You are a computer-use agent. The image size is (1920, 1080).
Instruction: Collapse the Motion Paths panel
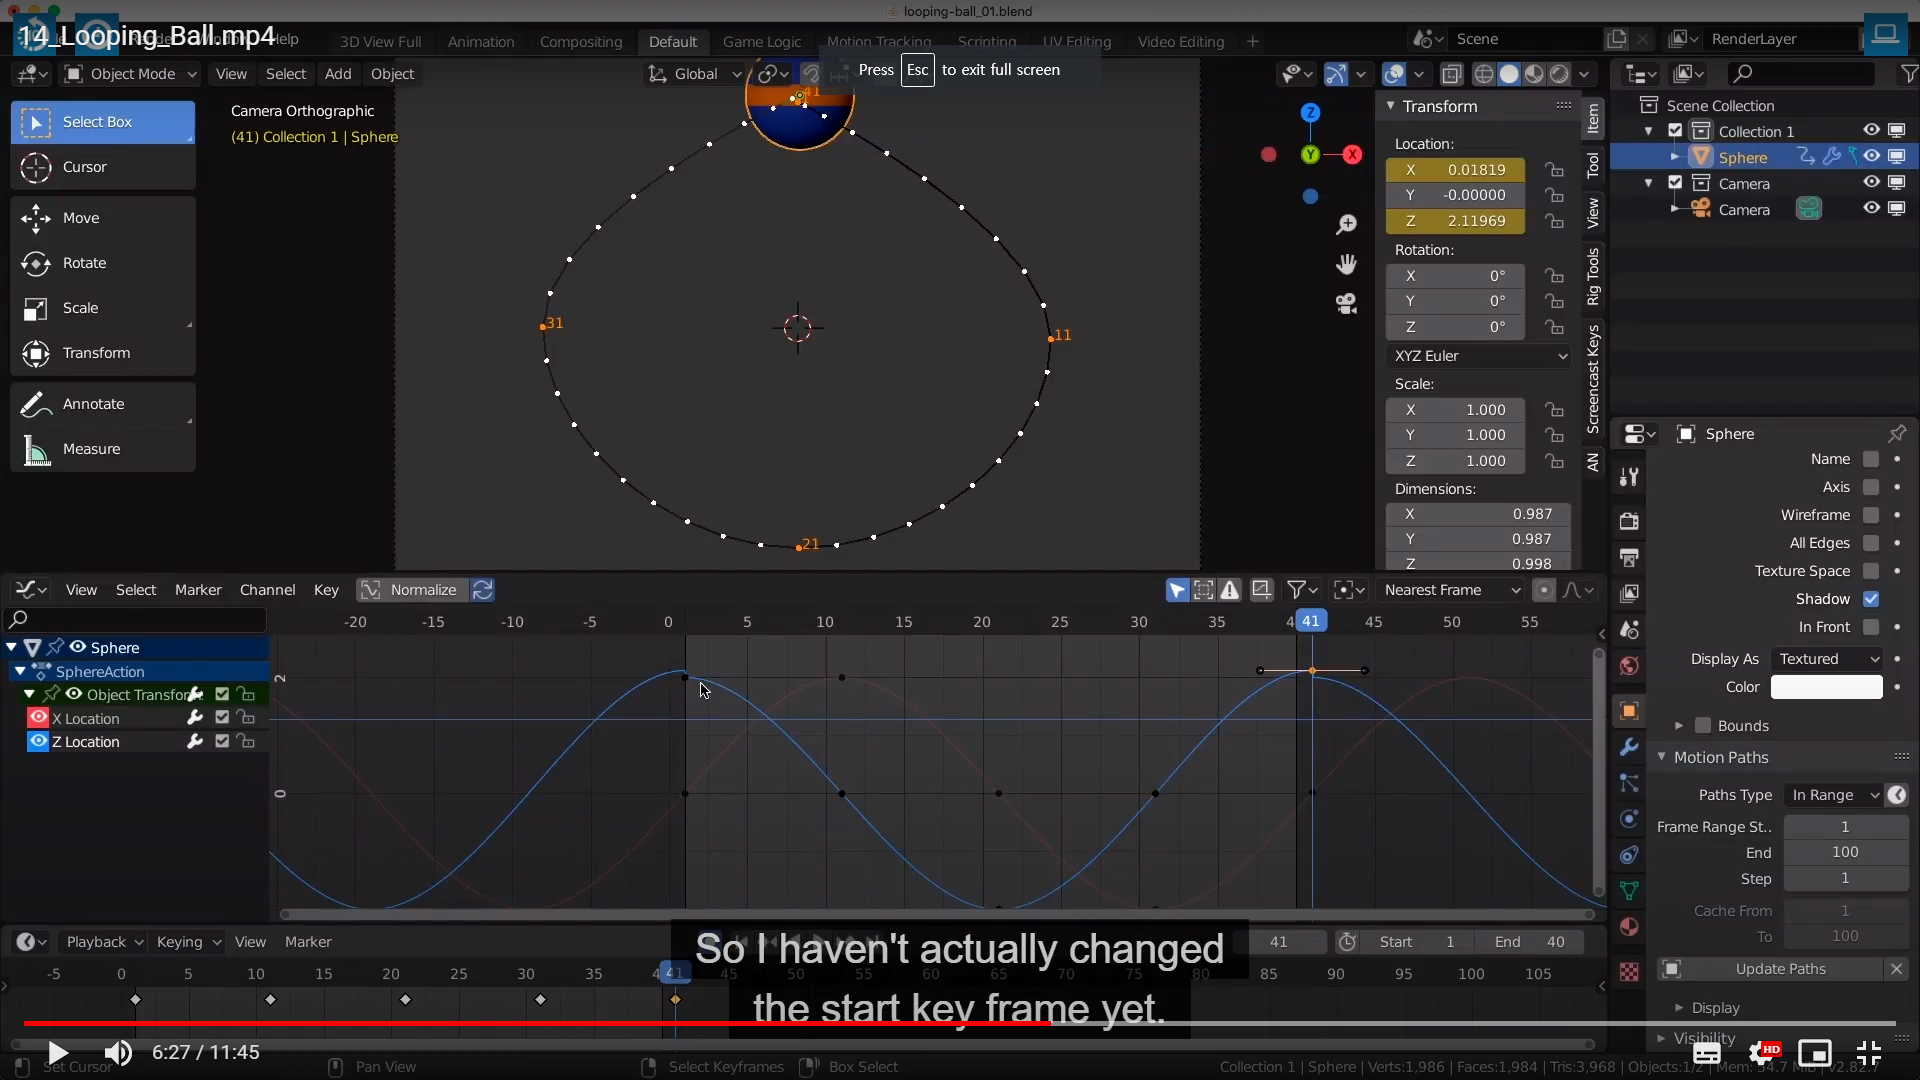pyautogui.click(x=1721, y=757)
